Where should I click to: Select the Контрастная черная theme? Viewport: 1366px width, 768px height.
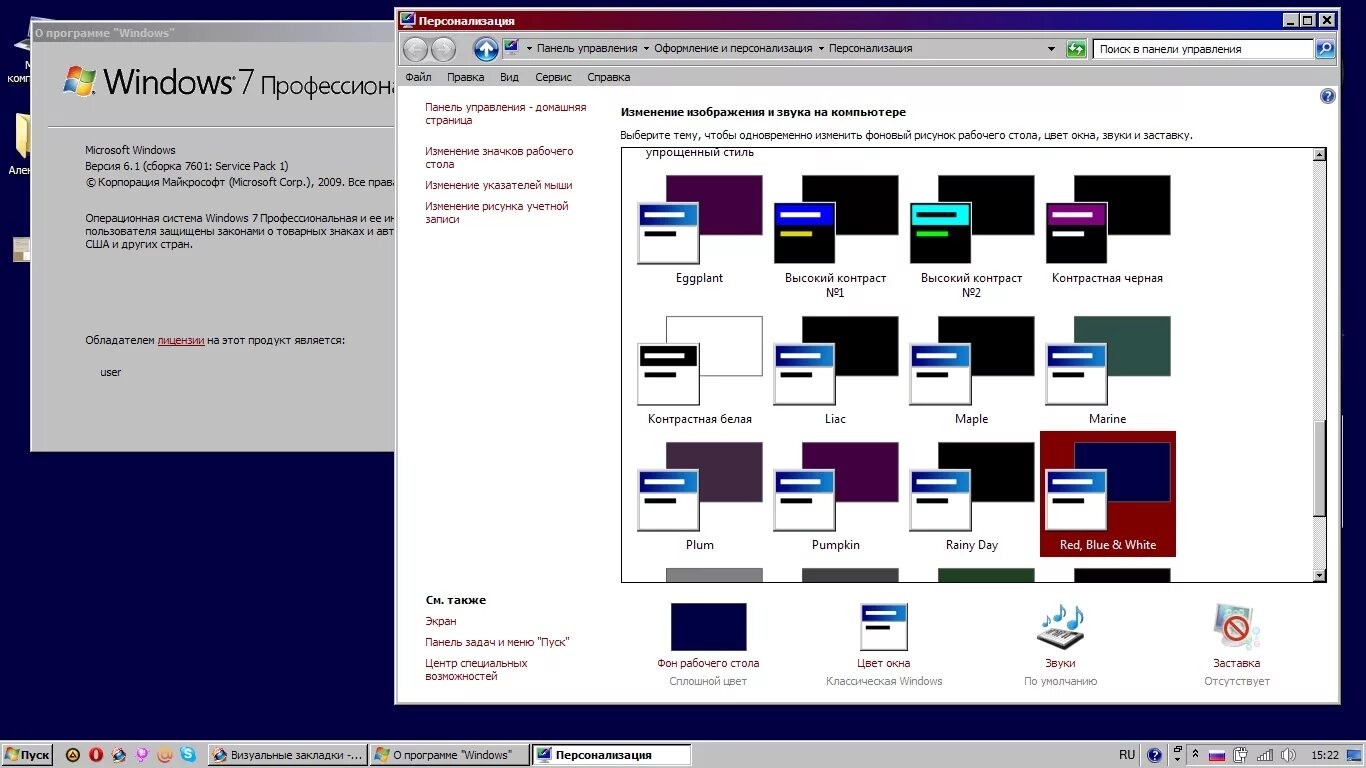tap(1107, 230)
